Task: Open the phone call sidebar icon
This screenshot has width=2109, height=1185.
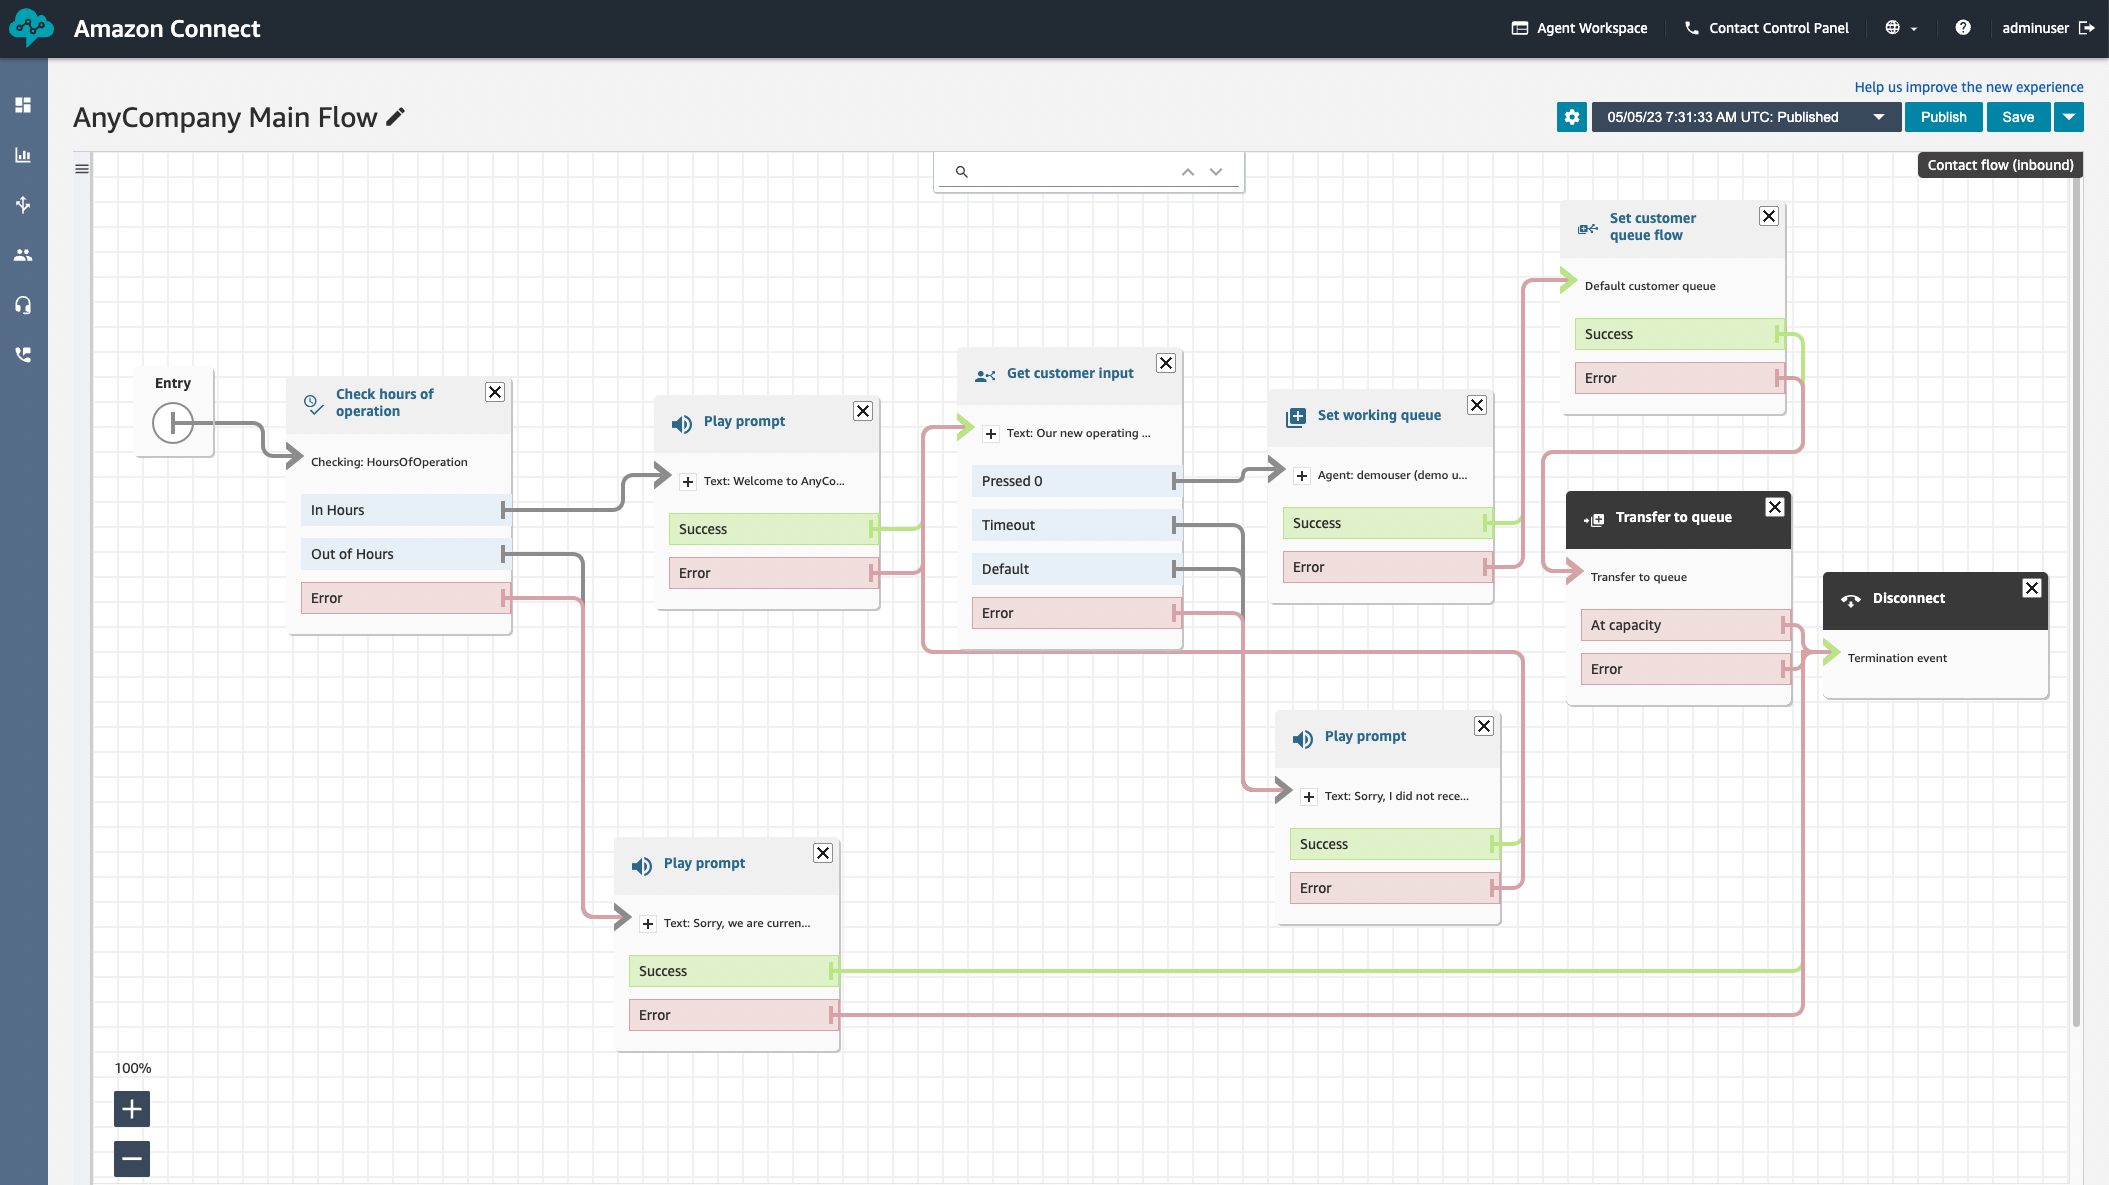Action: point(23,355)
